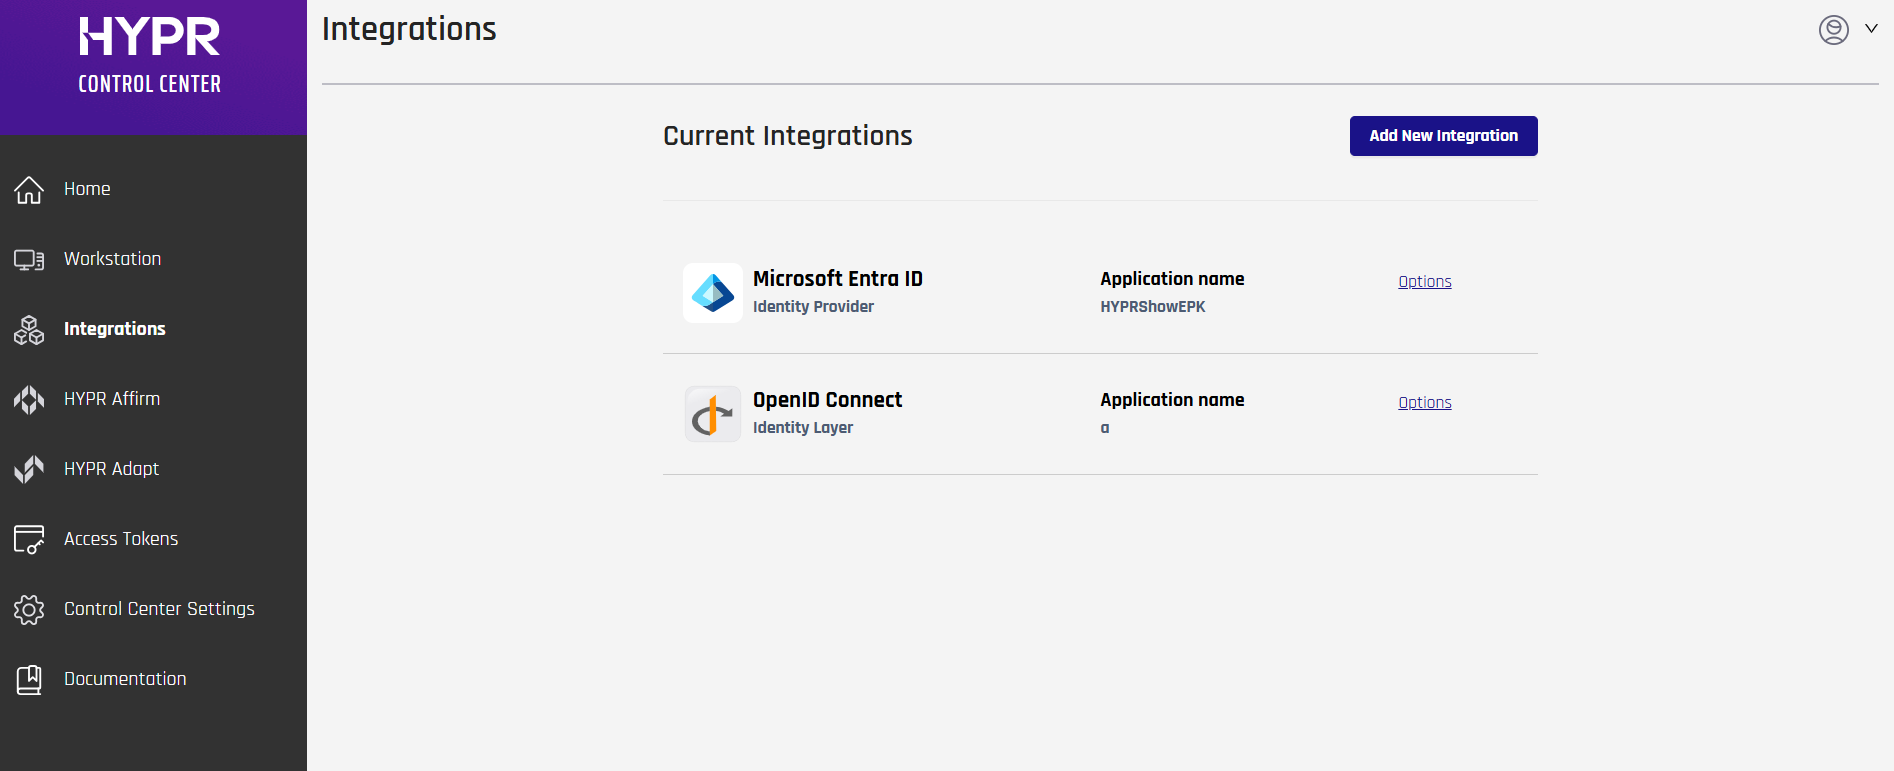Open Options for OpenID Connect integration
This screenshot has width=1894, height=771.
click(1424, 403)
